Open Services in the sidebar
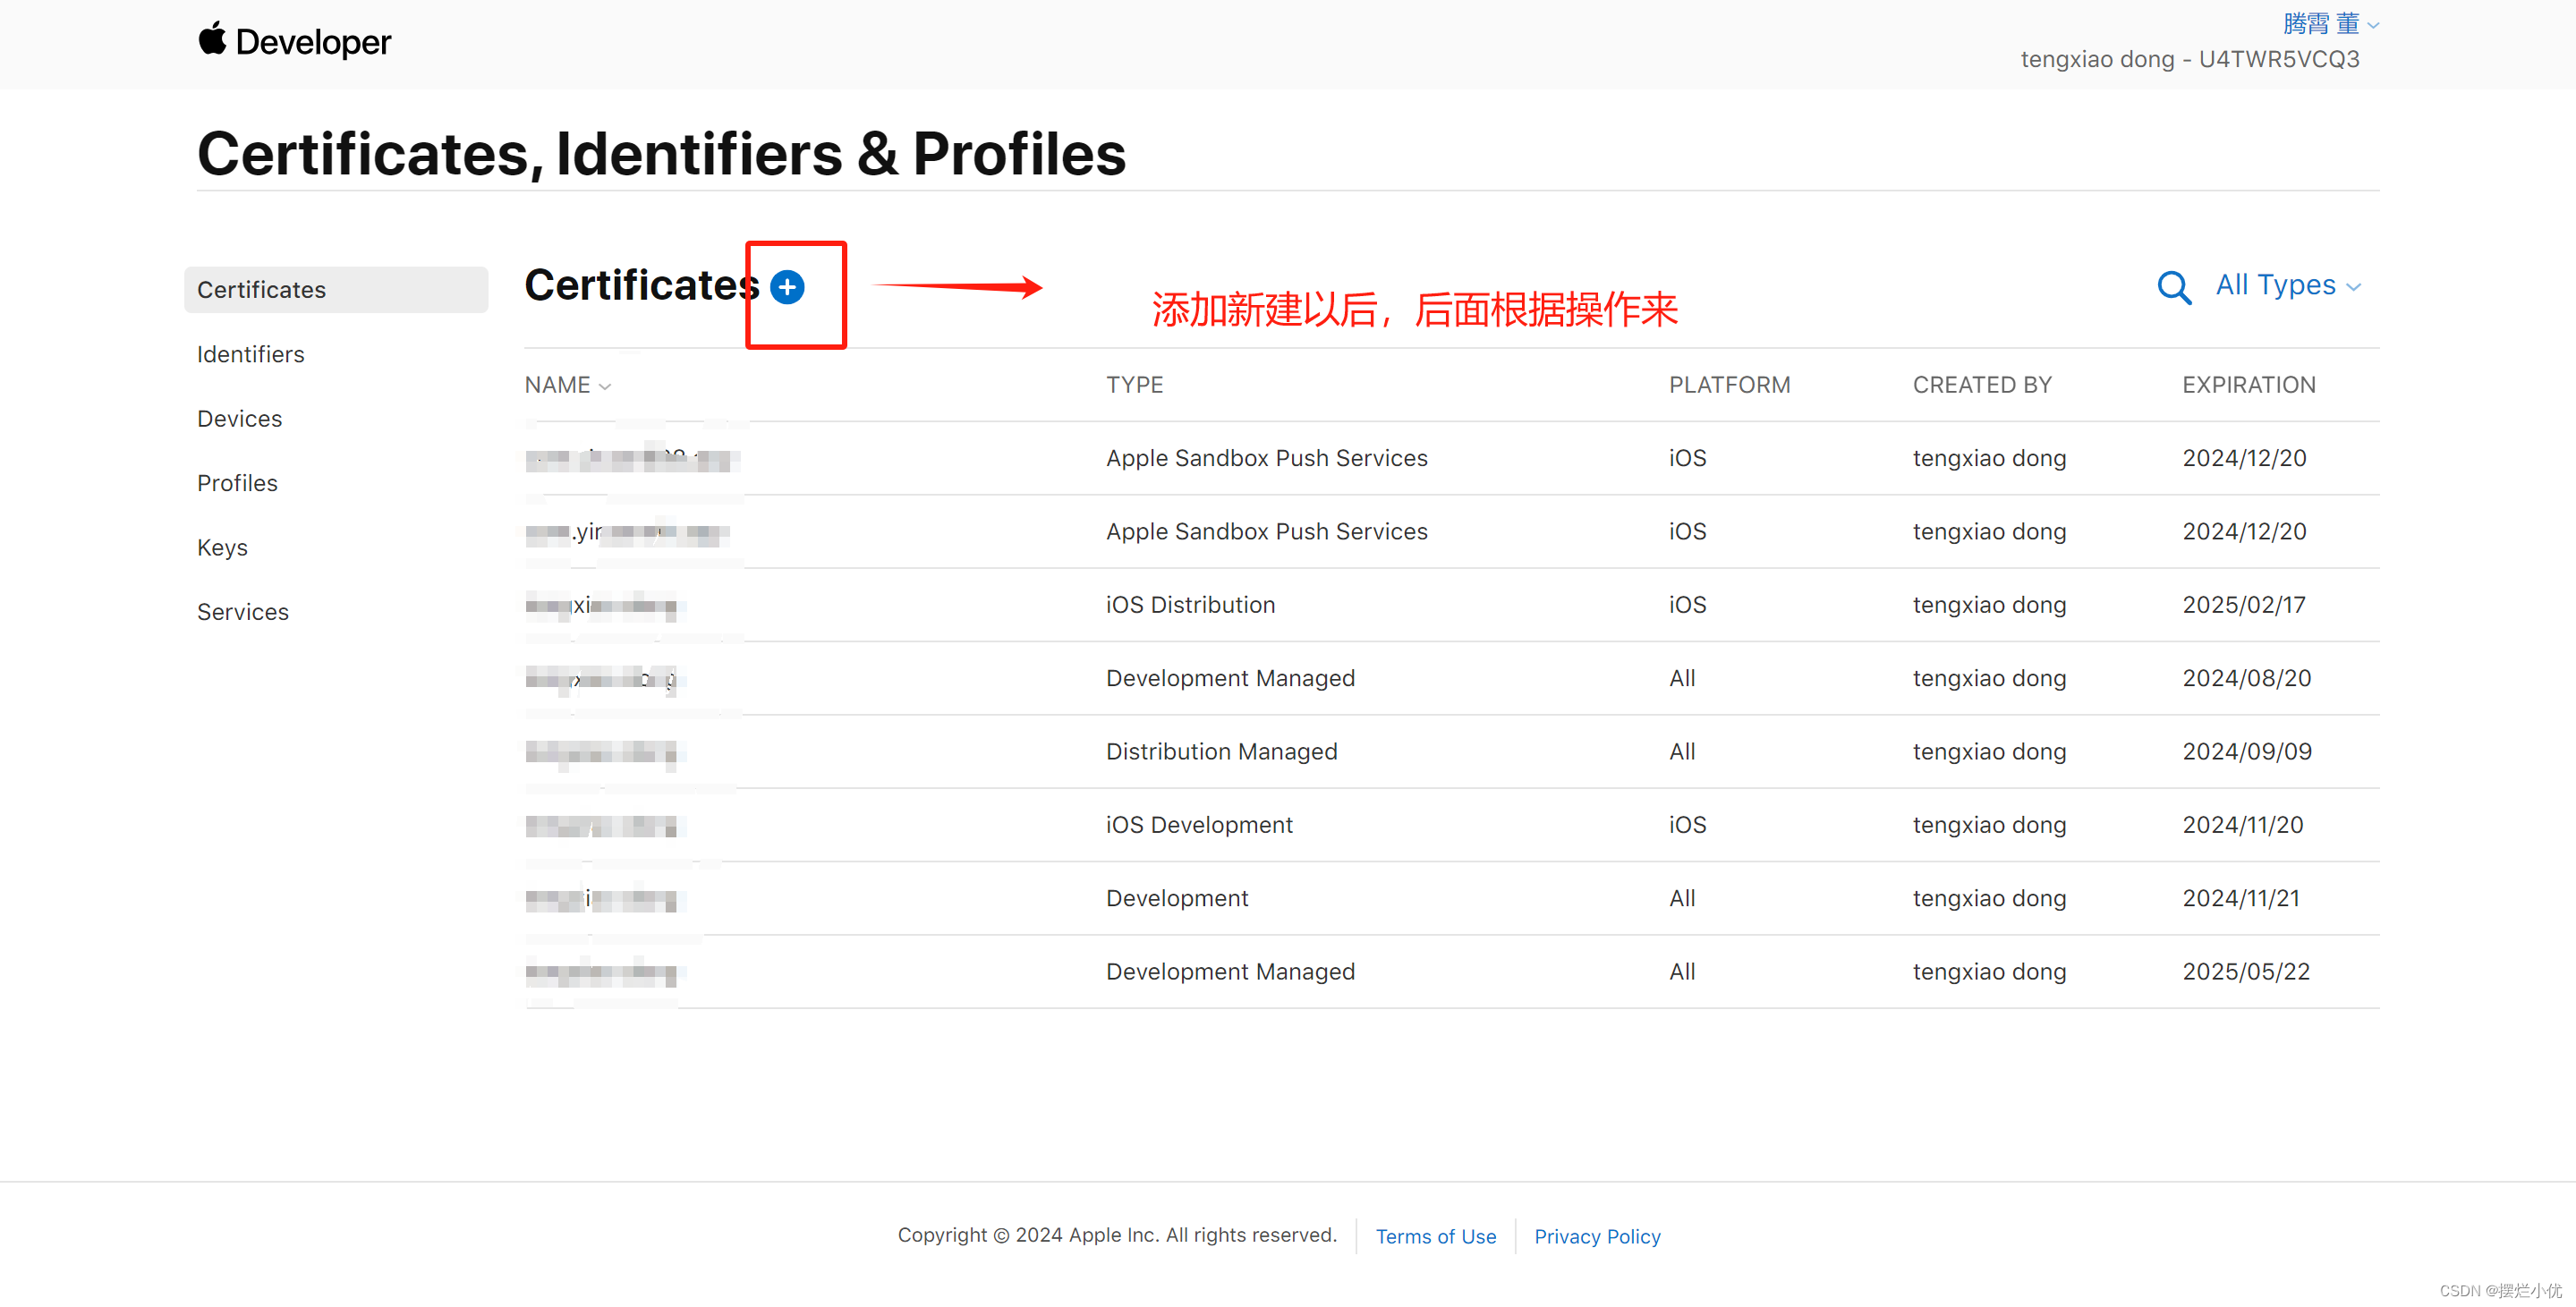The width and height of the screenshot is (2576, 1307). (242, 612)
